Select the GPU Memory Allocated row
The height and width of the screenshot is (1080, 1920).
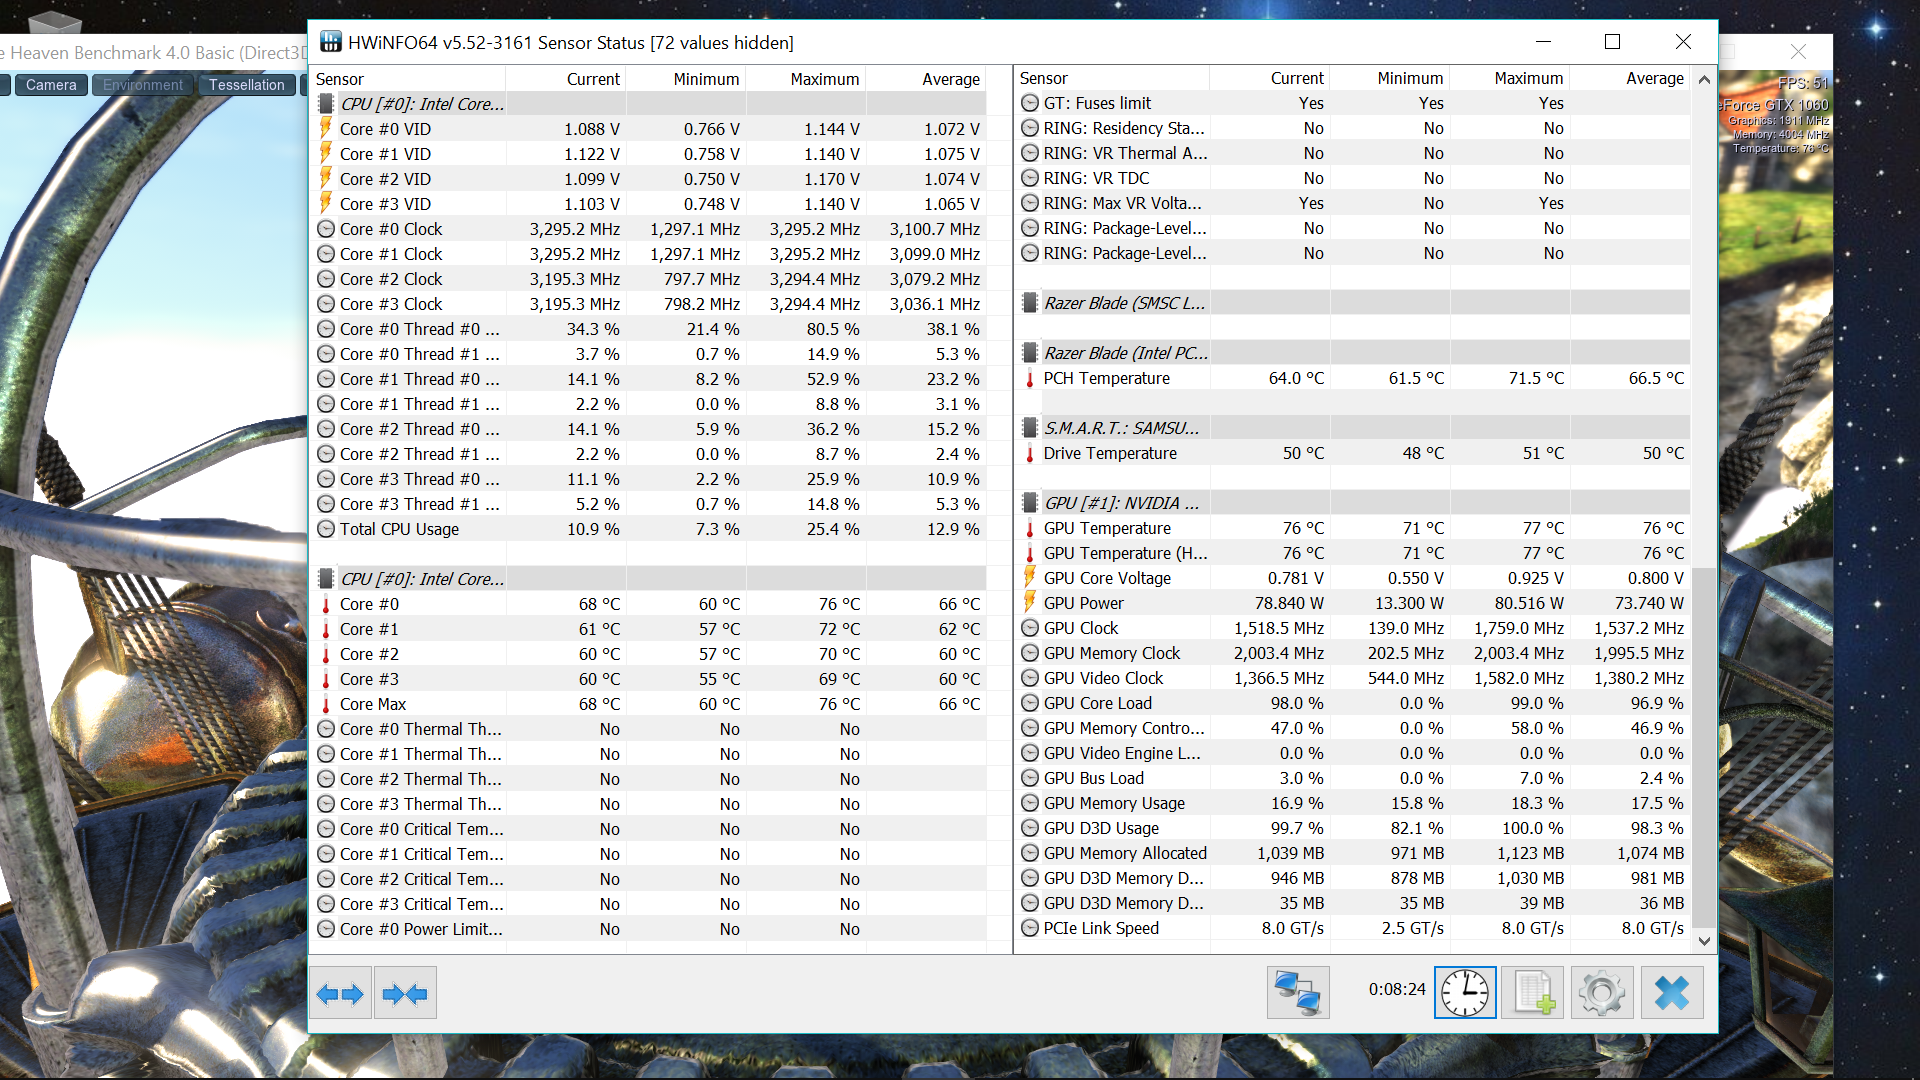click(1353, 853)
